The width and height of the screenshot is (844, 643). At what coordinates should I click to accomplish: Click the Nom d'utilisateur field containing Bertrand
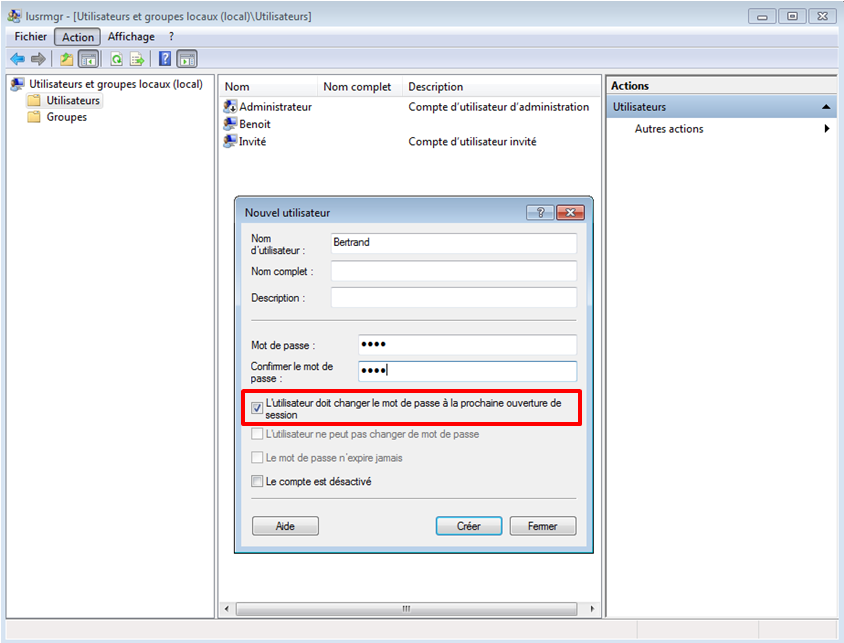[x=454, y=243]
